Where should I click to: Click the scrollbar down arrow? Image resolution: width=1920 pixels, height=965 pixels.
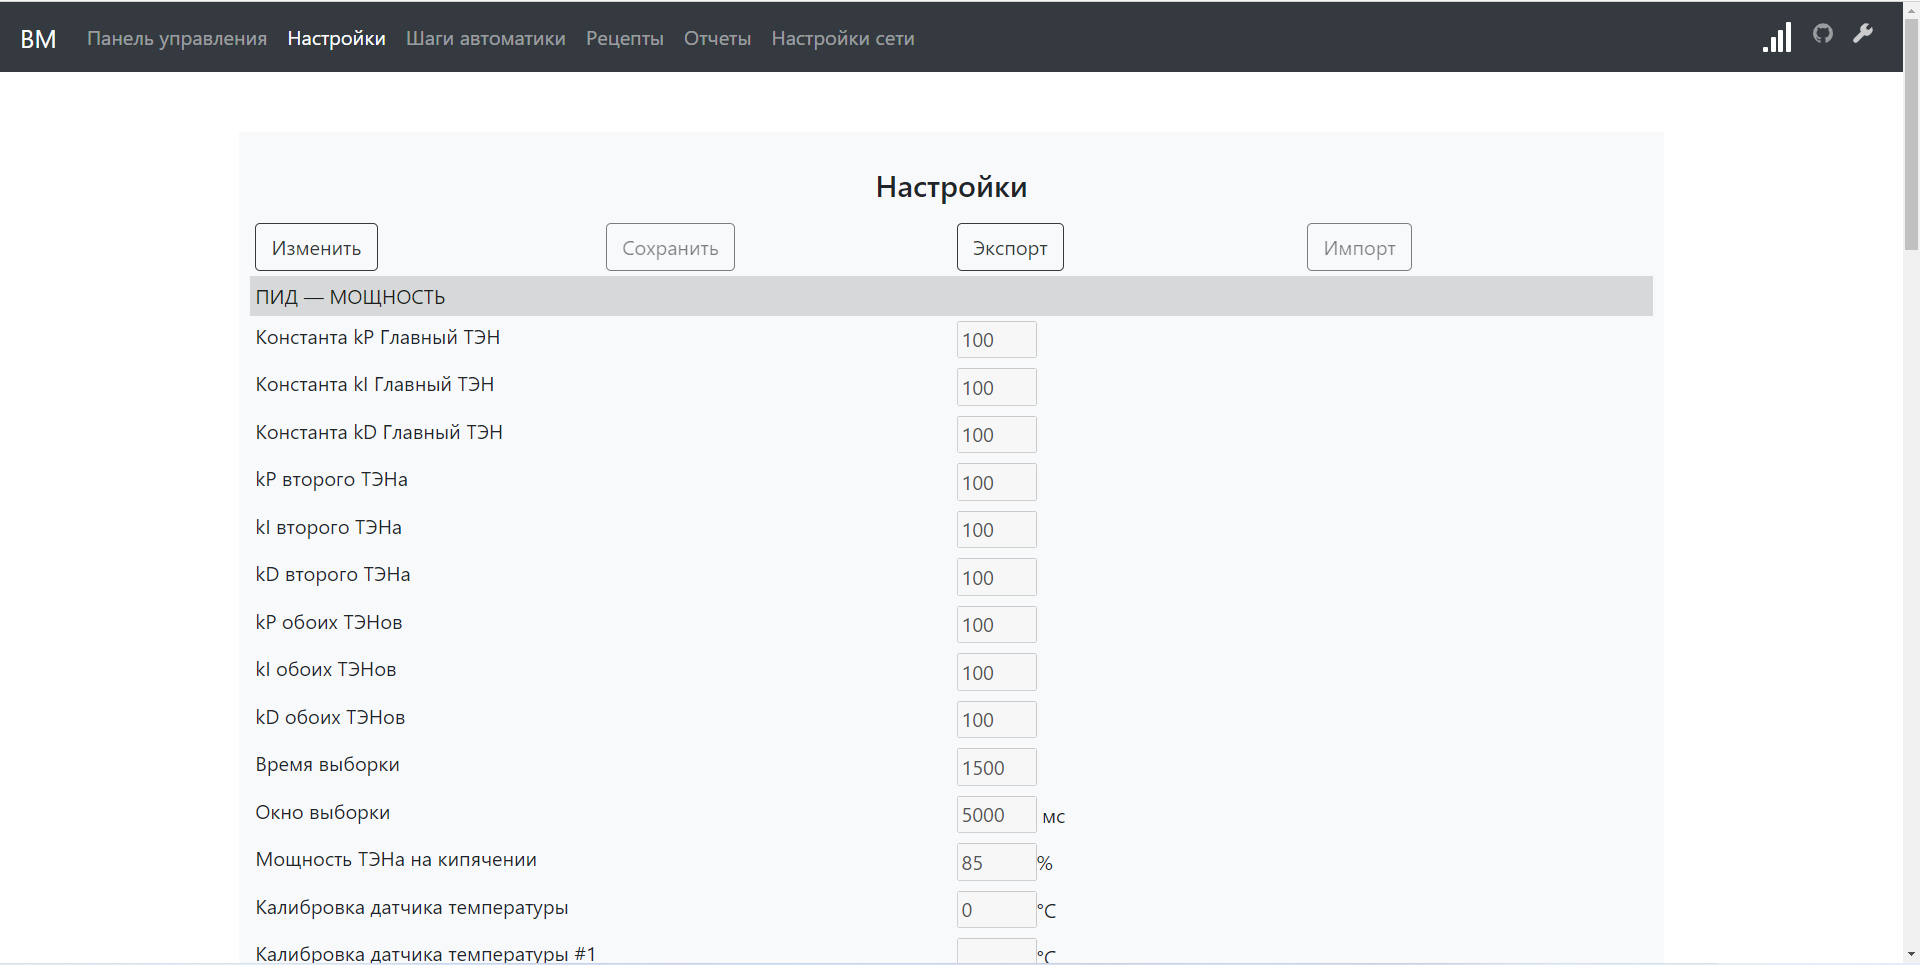[x=1911, y=955]
